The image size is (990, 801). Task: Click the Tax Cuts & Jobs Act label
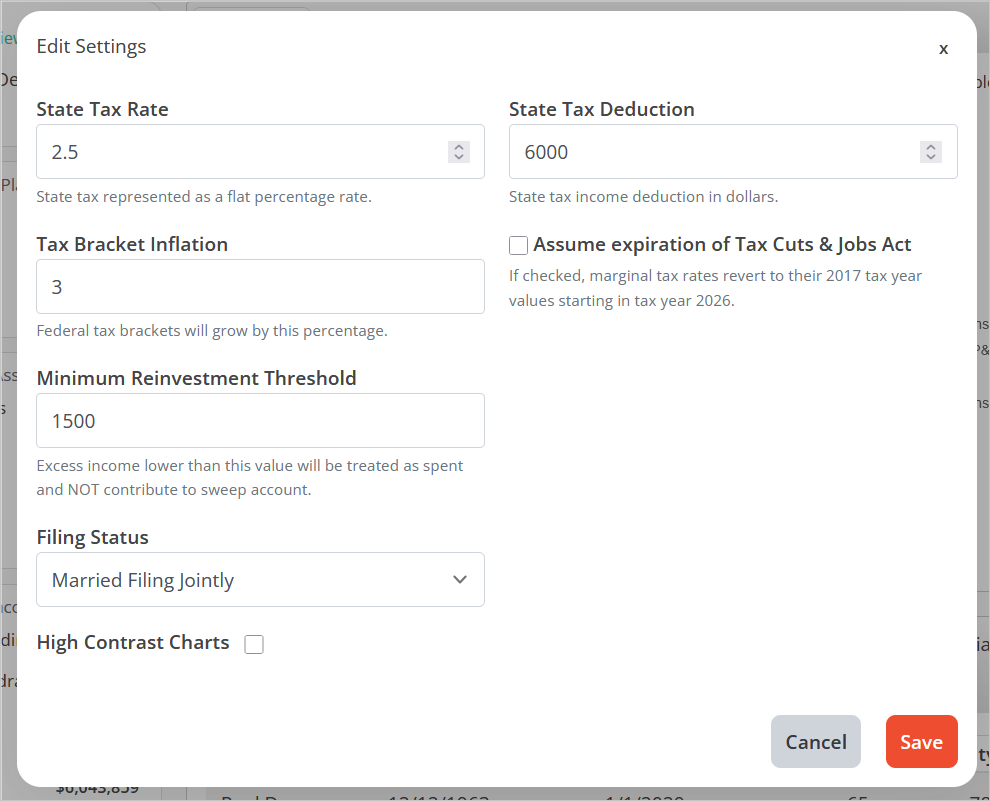722,245
